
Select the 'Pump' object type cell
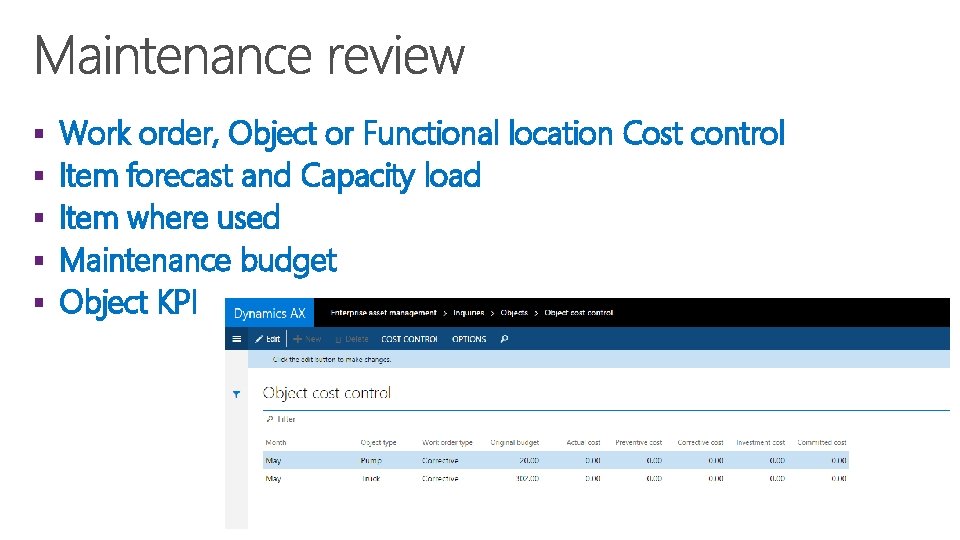click(371, 460)
